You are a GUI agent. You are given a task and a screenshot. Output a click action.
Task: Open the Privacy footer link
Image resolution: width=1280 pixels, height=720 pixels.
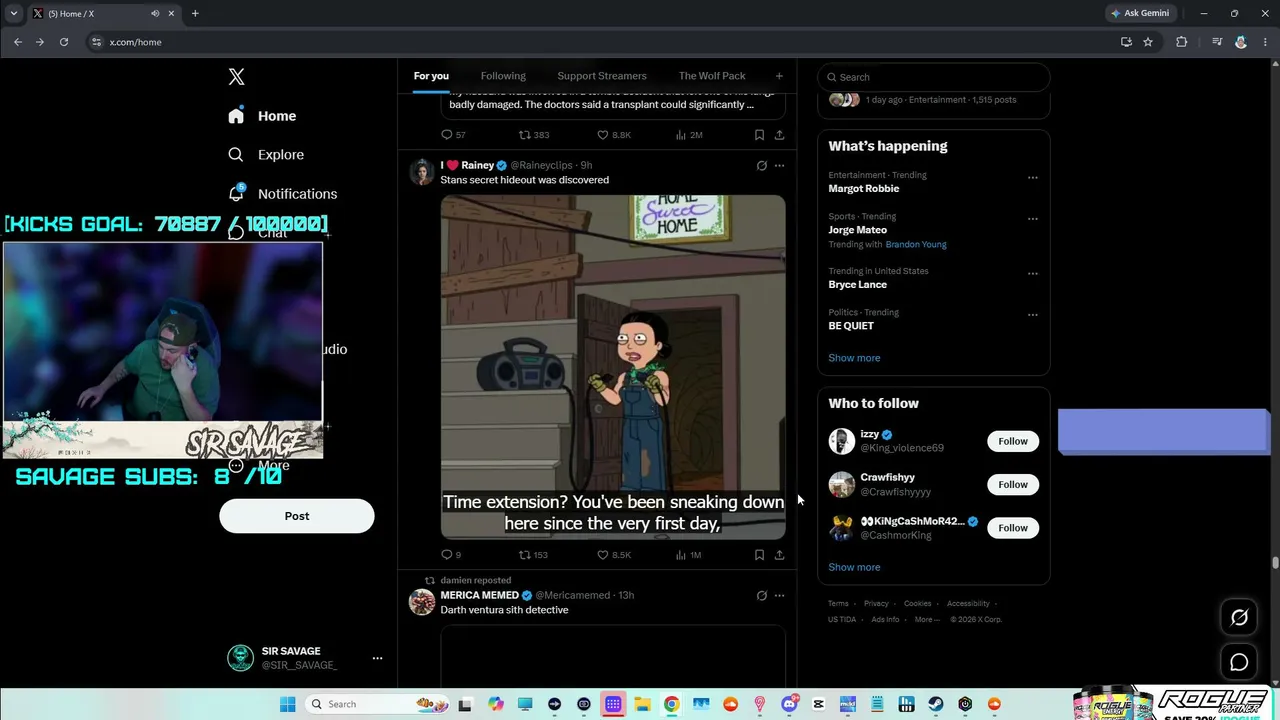876,604
